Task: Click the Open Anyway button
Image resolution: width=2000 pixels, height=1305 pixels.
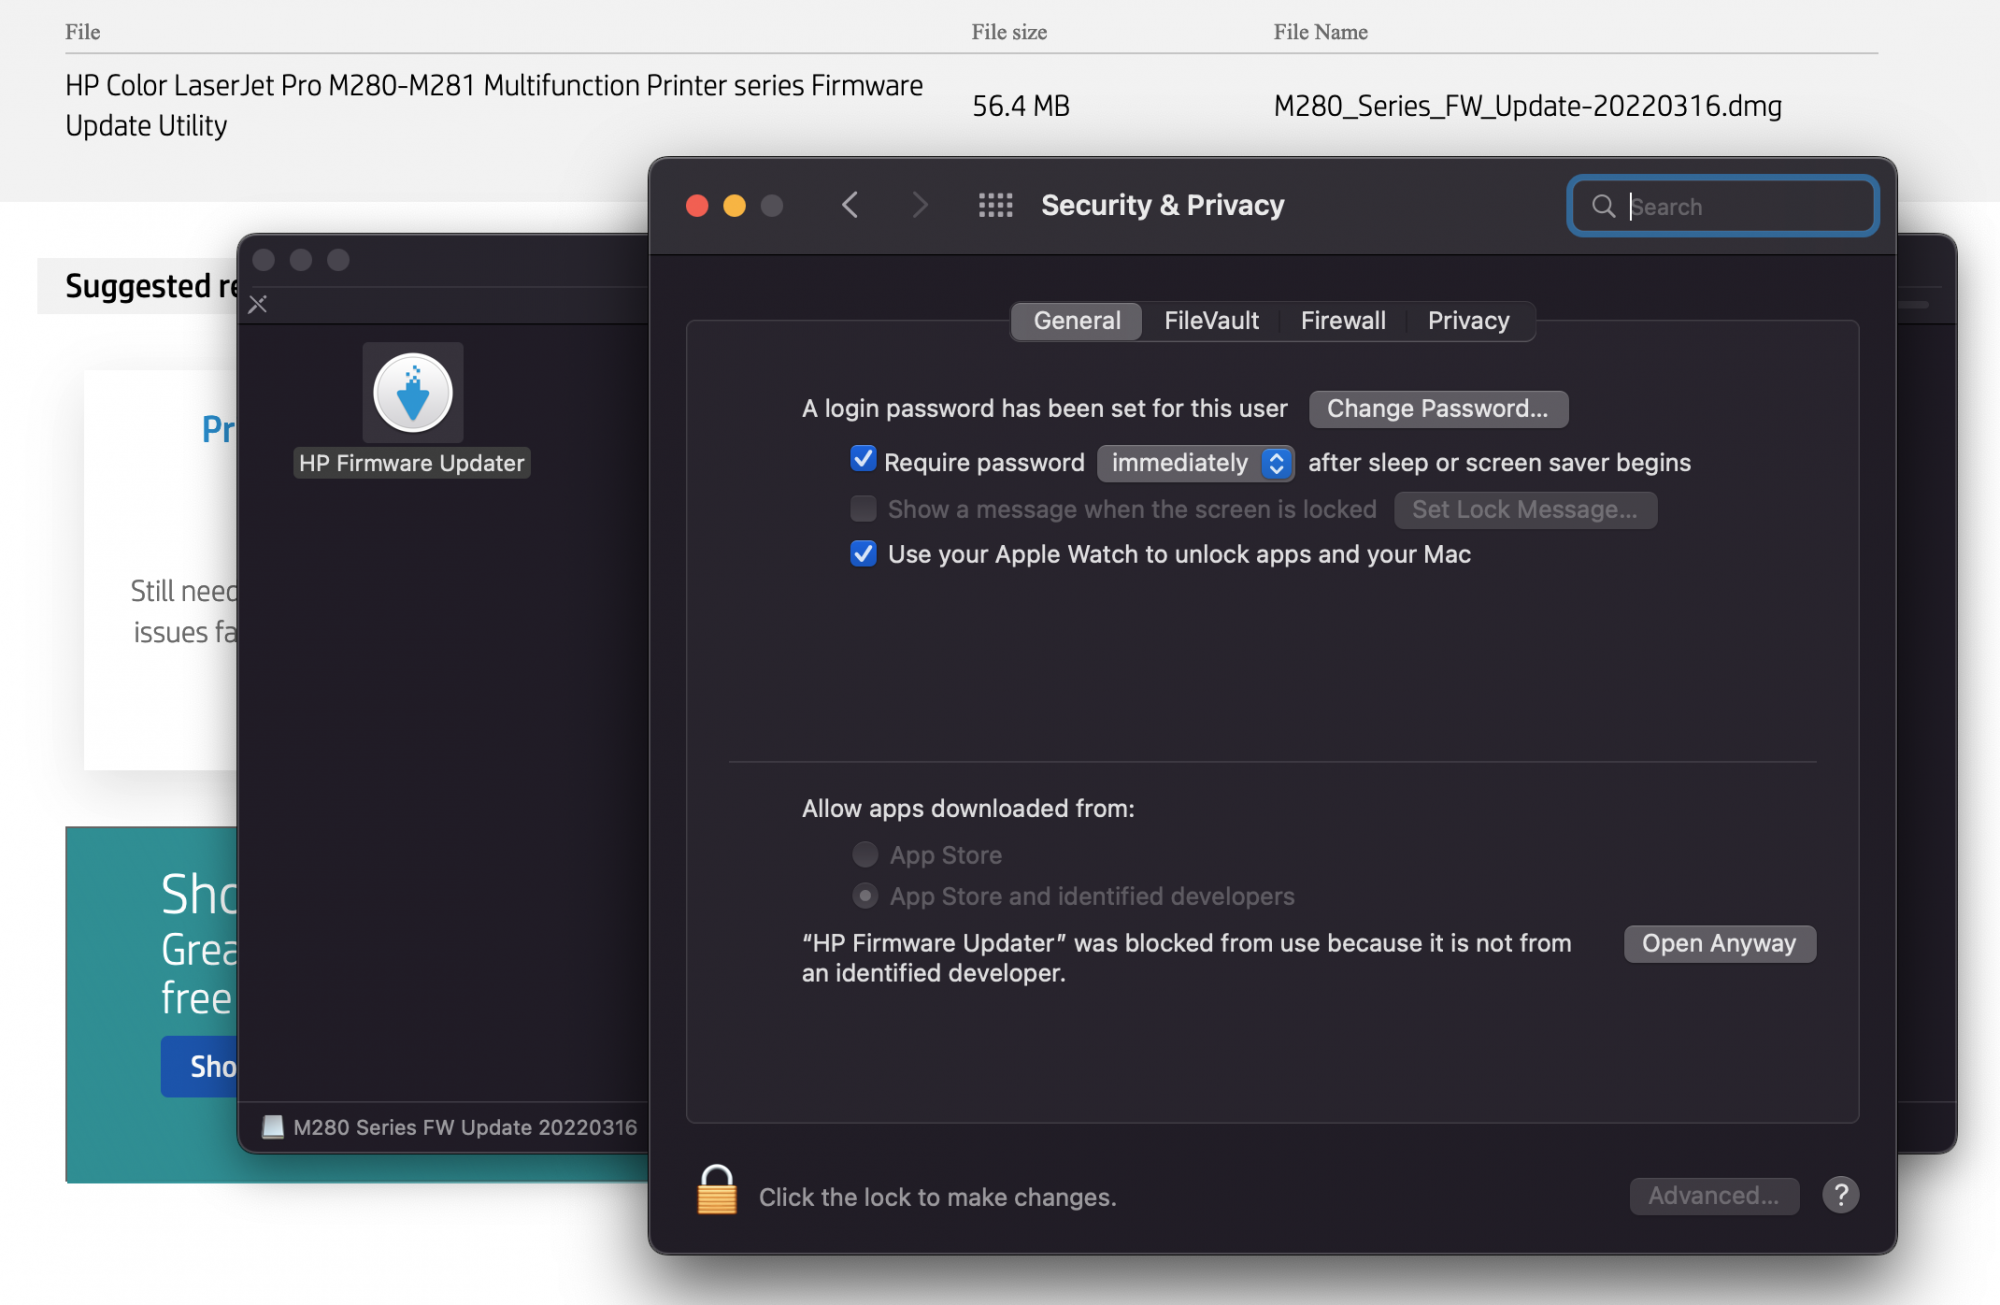Action: 1719,944
